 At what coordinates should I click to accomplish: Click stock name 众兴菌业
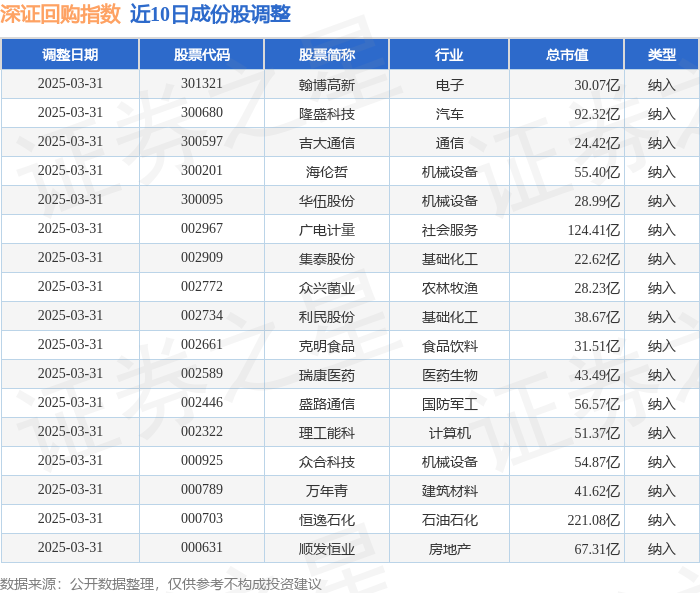click(x=327, y=288)
